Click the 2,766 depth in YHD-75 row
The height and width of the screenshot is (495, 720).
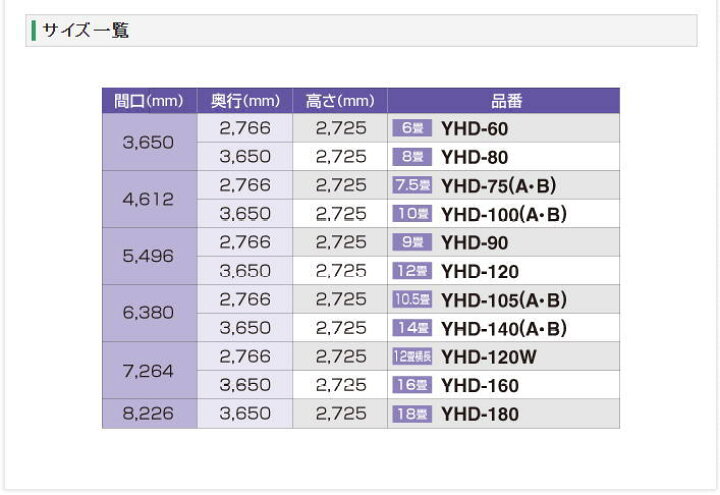point(245,185)
